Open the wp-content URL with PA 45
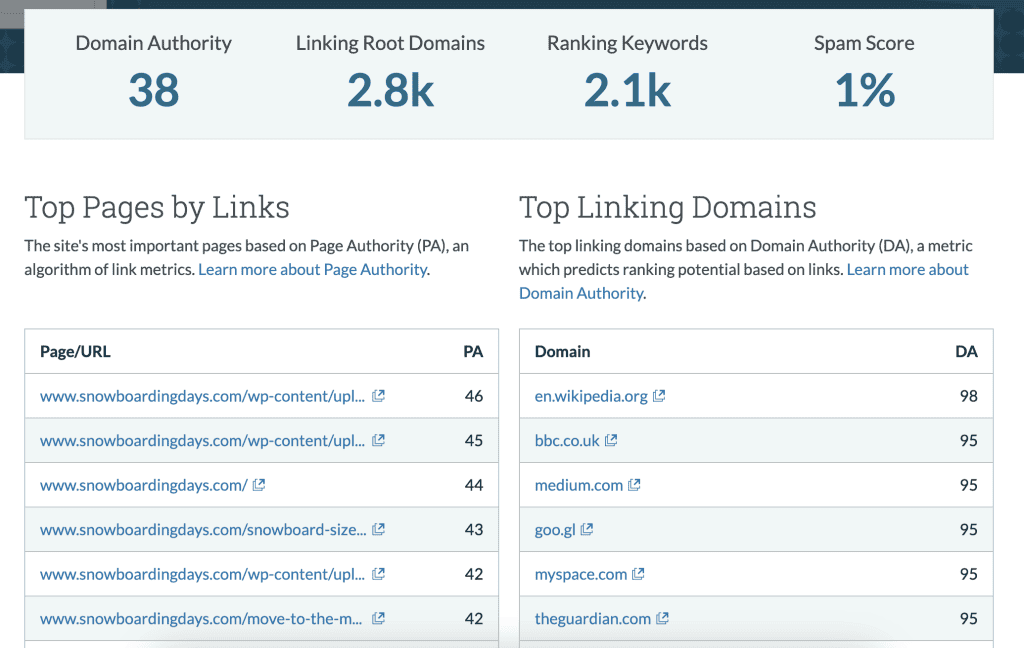The width and height of the screenshot is (1024, 648). pyautogui.click(x=202, y=441)
